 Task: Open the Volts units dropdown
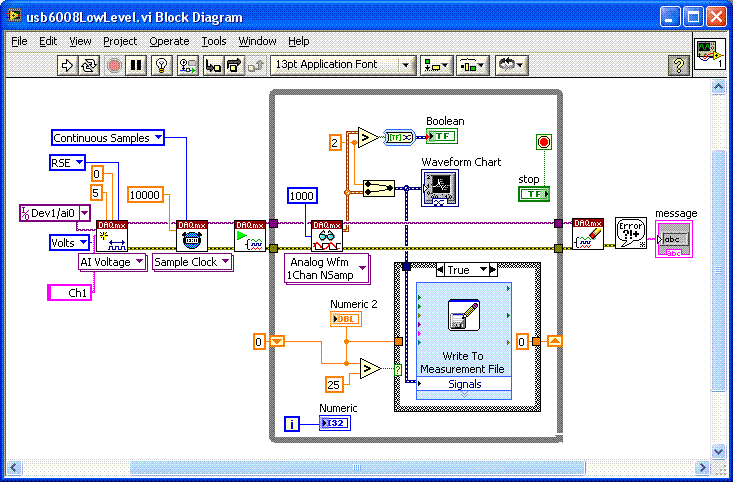[83, 243]
